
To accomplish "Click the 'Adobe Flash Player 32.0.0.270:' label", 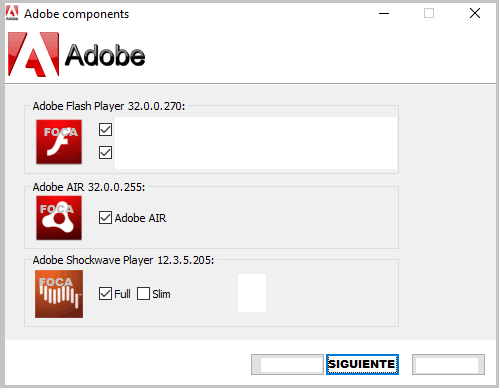I will 109,106.
